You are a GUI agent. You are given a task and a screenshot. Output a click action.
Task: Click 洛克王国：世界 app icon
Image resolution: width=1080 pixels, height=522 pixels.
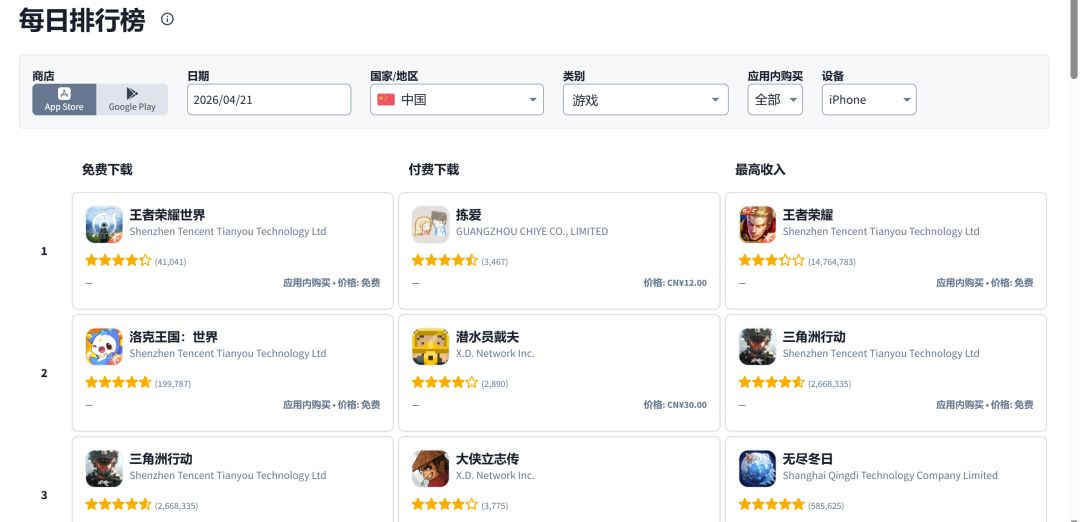tap(104, 346)
